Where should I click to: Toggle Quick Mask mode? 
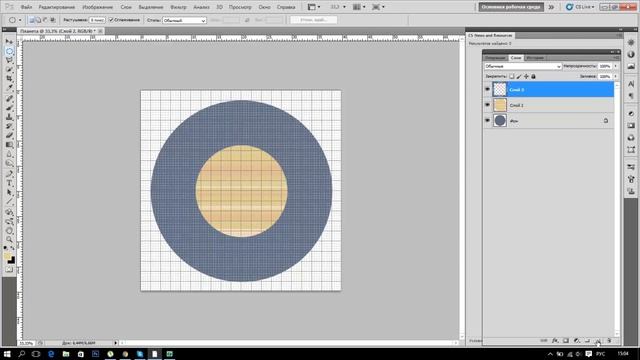9,269
